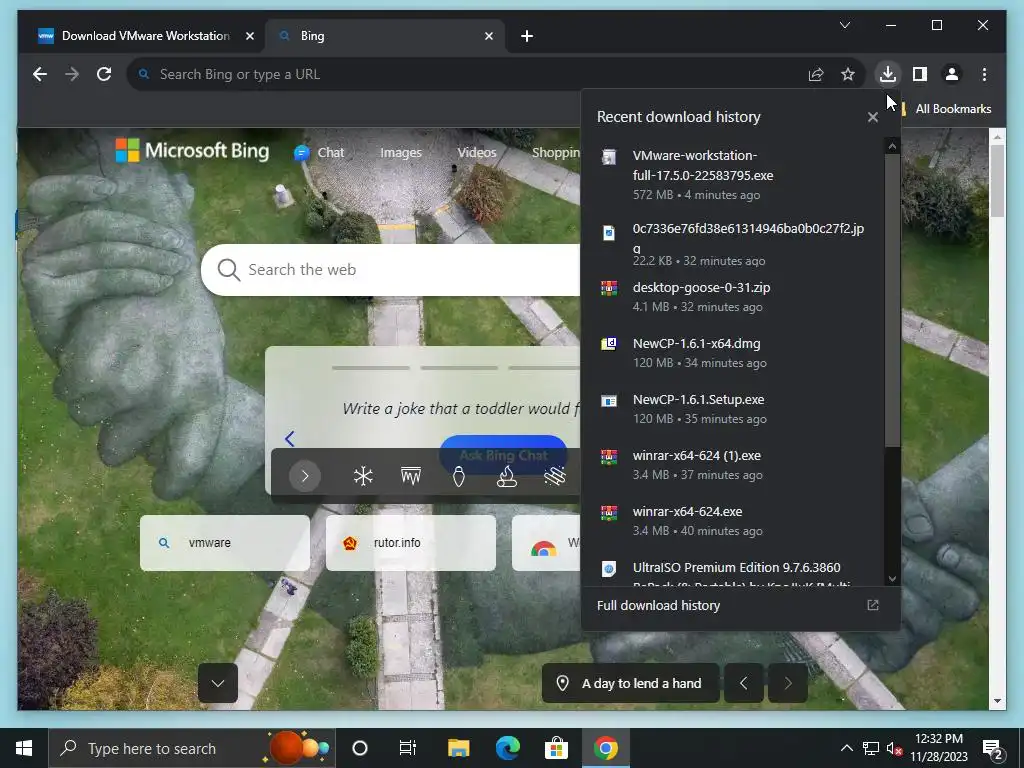Viewport: 1024px width, 768px height.
Task: Click the Microsoft Bing logo
Action: (192, 150)
